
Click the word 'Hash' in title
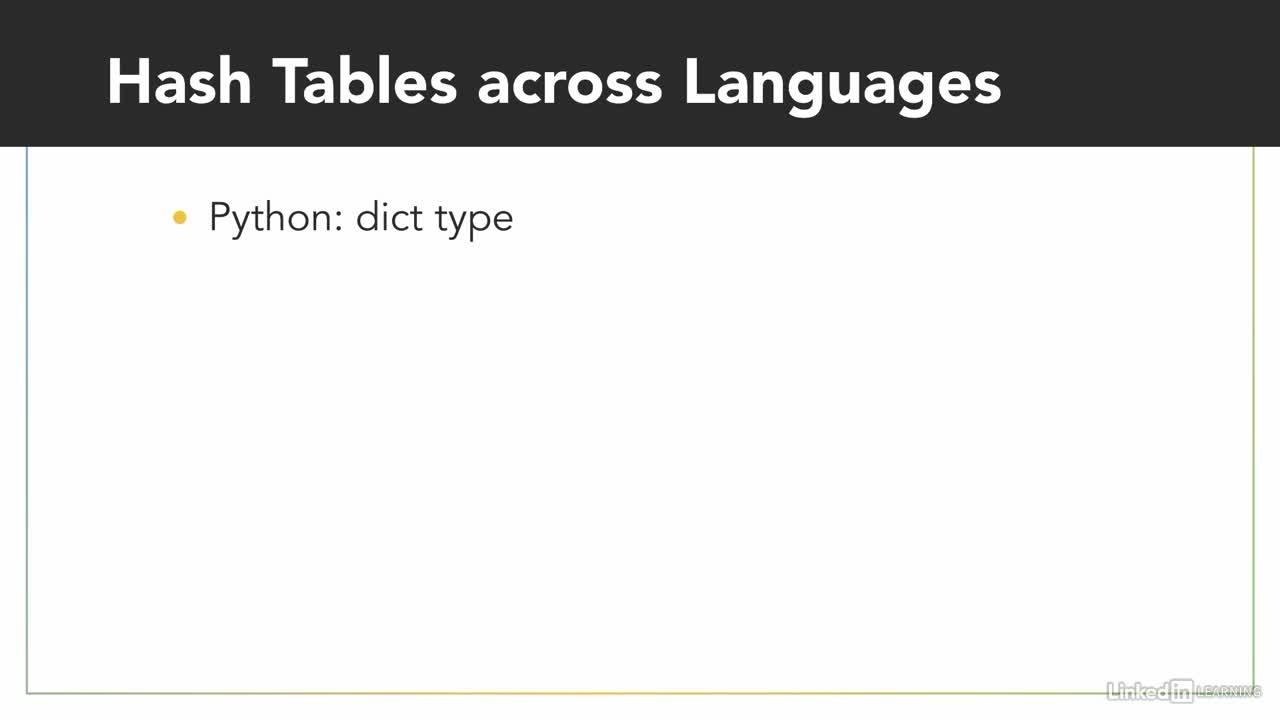(179, 81)
